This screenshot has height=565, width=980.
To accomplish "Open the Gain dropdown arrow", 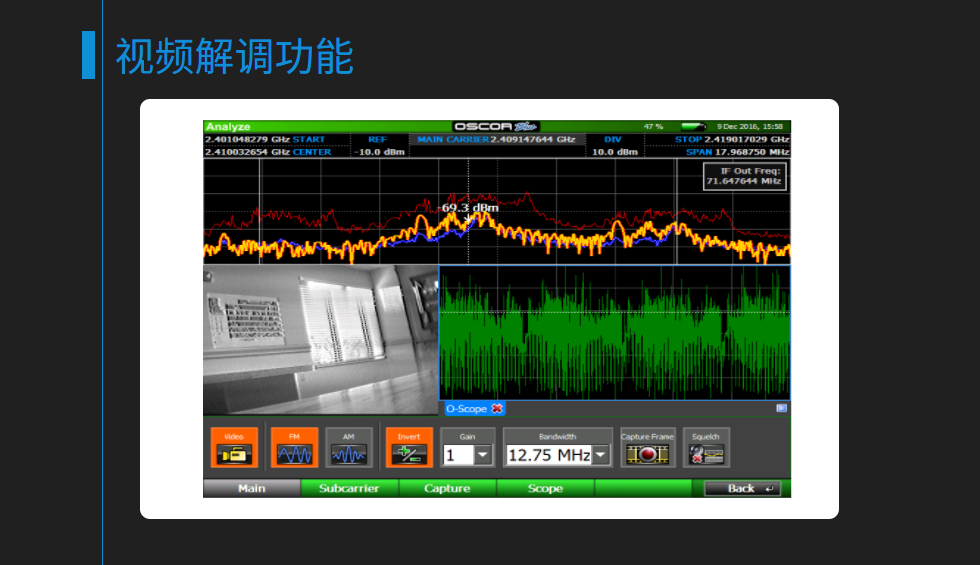I will (483, 456).
